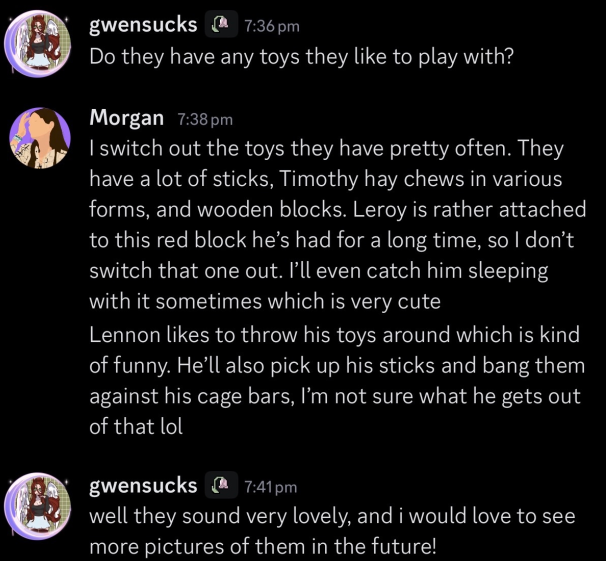Image resolution: width=606 pixels, height=561 pixels.
Task: Click the message "Do they have any toys"
Action: [301, 56]
